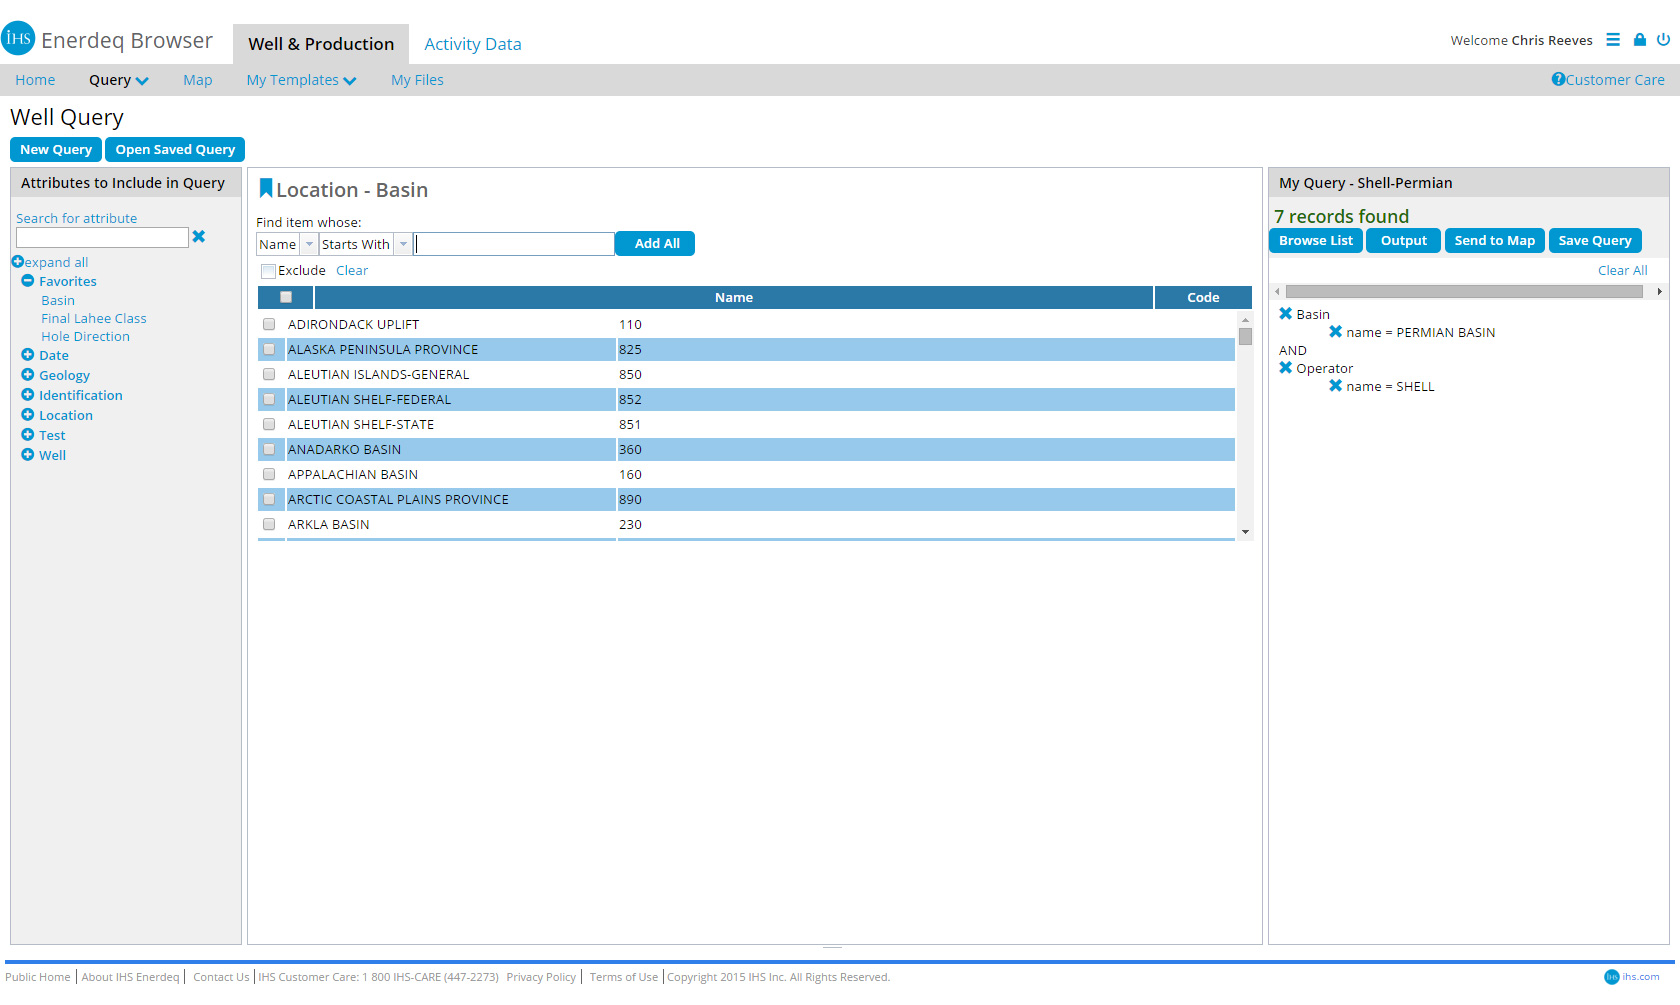Open the hamburger menu icon near Welcome
This screenshot has width=1680, height=1005.
click(x=1613, y=40)
